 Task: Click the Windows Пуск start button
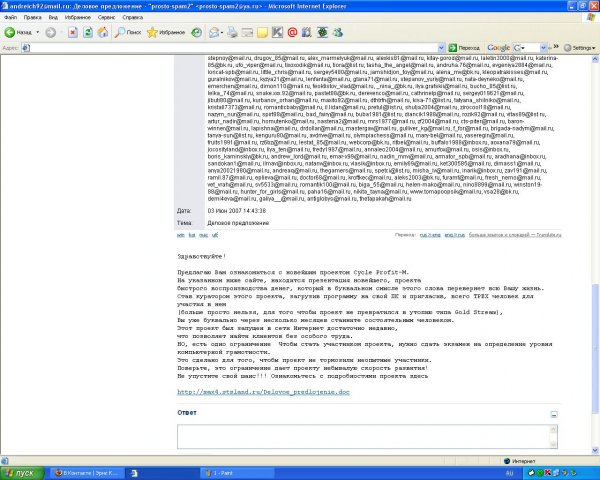(22, 471)
